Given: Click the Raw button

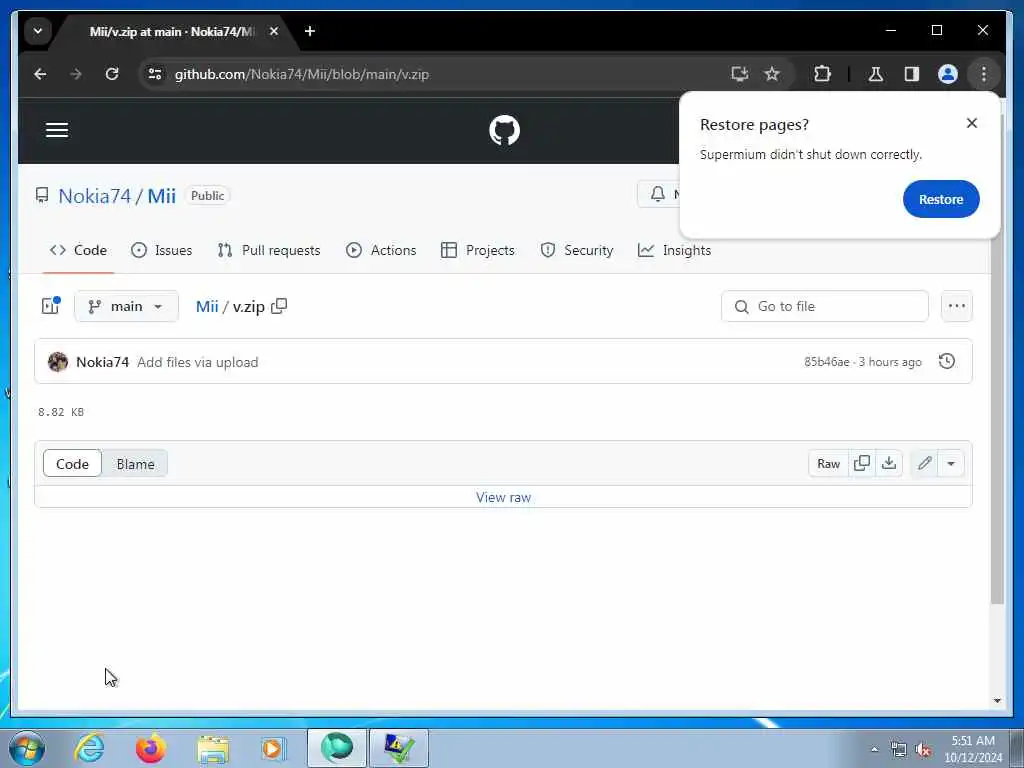Looking at the screenshot, I should pyautogui.click(x=828, y=463).
